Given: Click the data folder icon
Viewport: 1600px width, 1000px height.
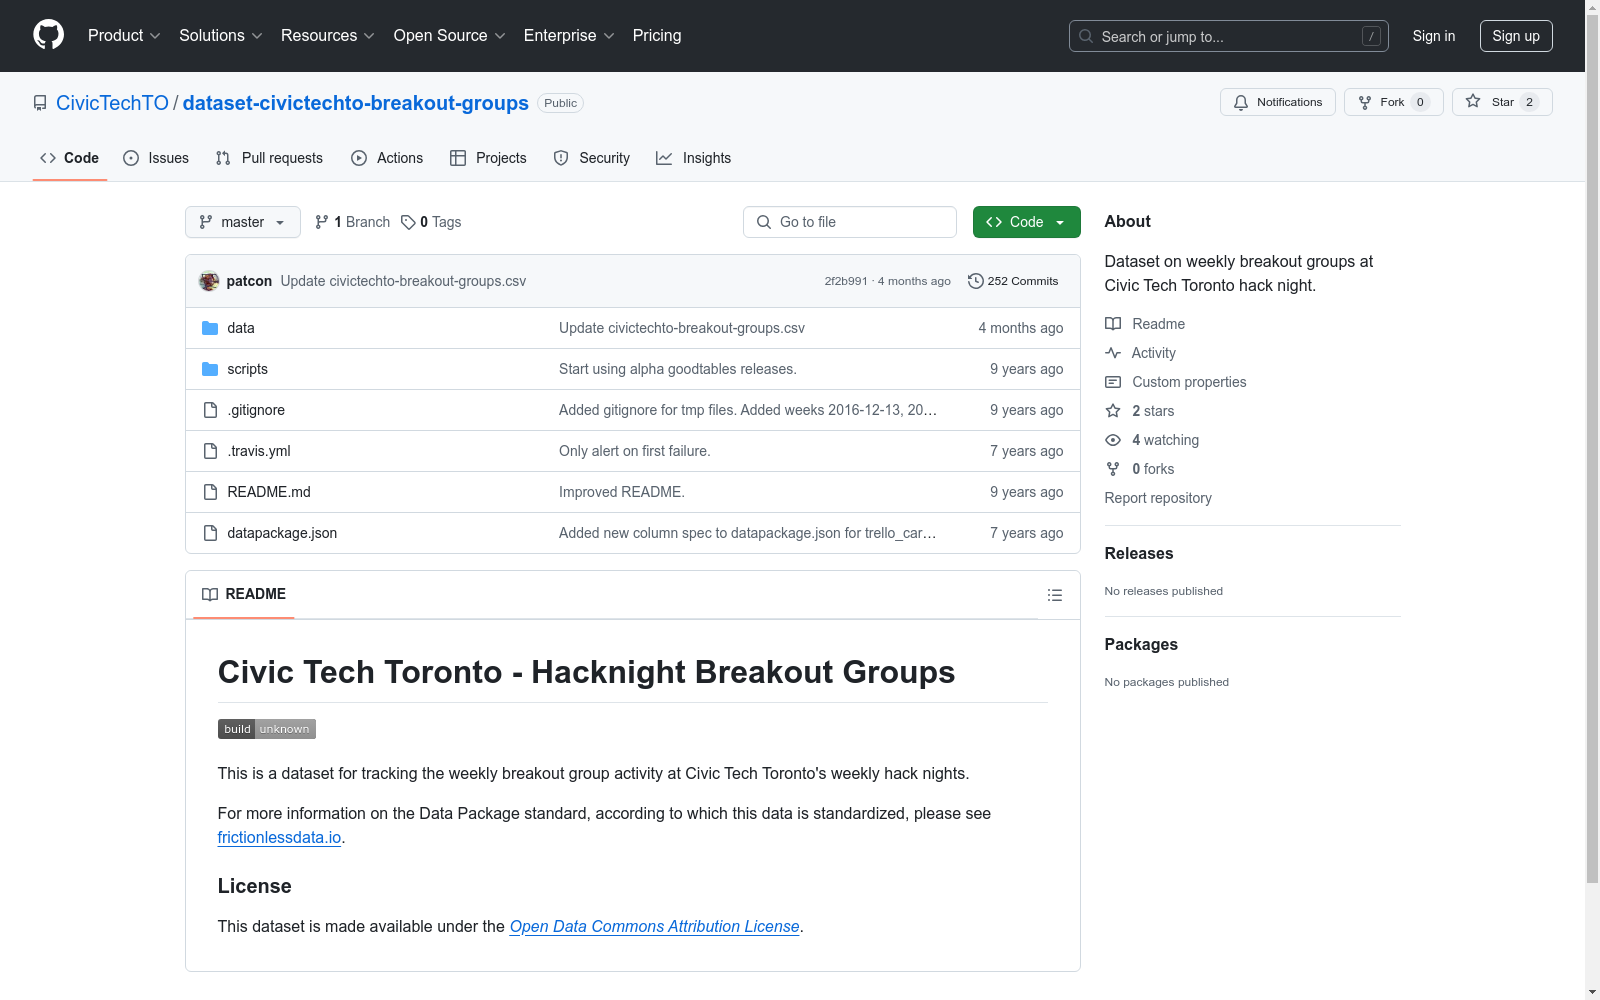Looking at the screenshot, I should coord(210,328).
